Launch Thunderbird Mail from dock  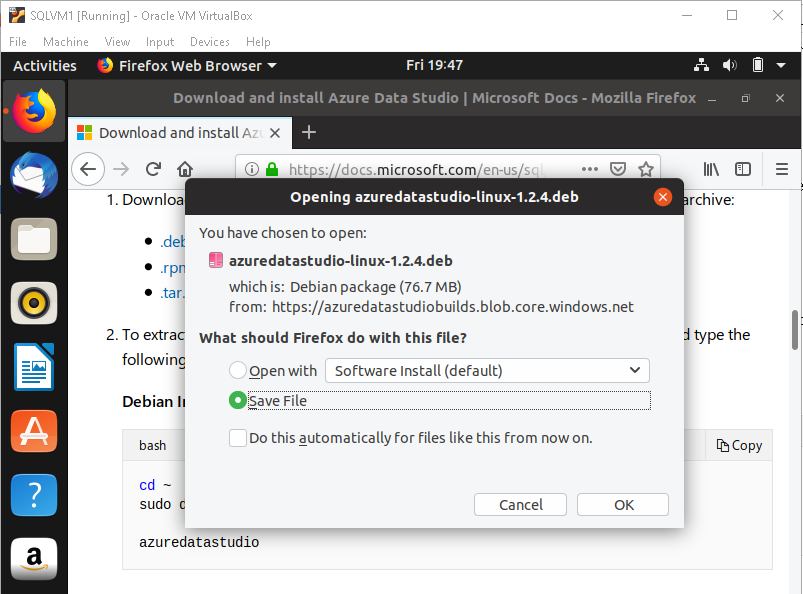(x=34, y=174)
